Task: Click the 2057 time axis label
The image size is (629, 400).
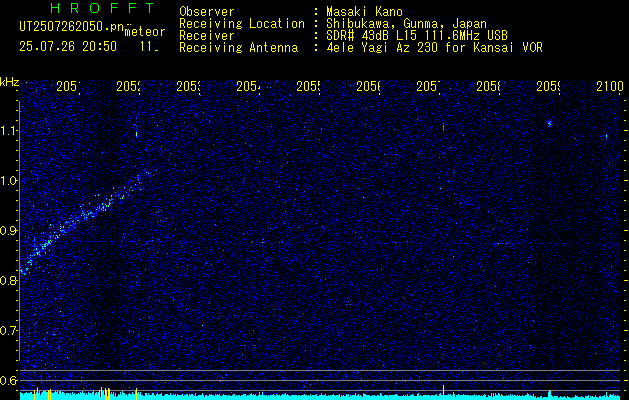Action: click(x=428, y=86)
